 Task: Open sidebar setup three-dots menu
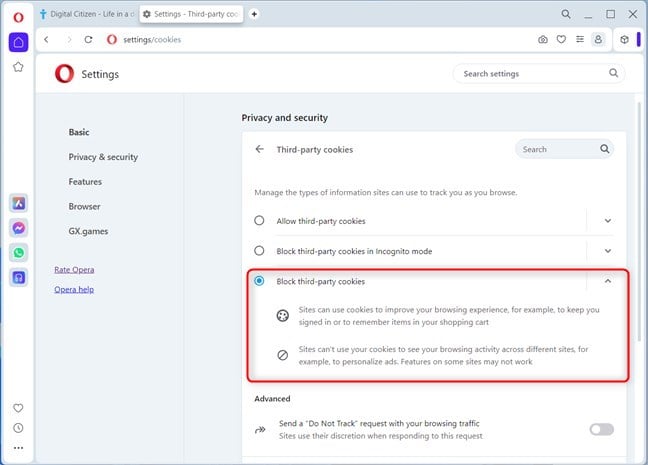coord(18,448)
